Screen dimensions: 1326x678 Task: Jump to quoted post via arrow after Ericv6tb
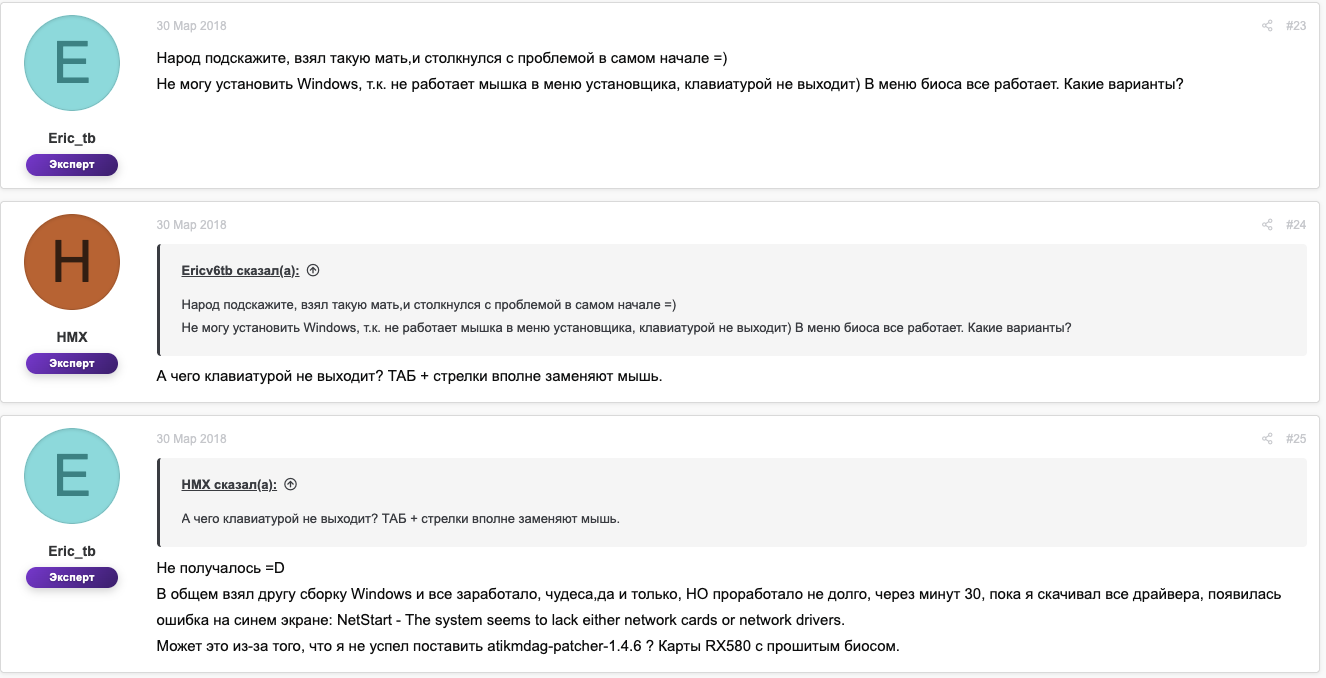click(313, 271)
